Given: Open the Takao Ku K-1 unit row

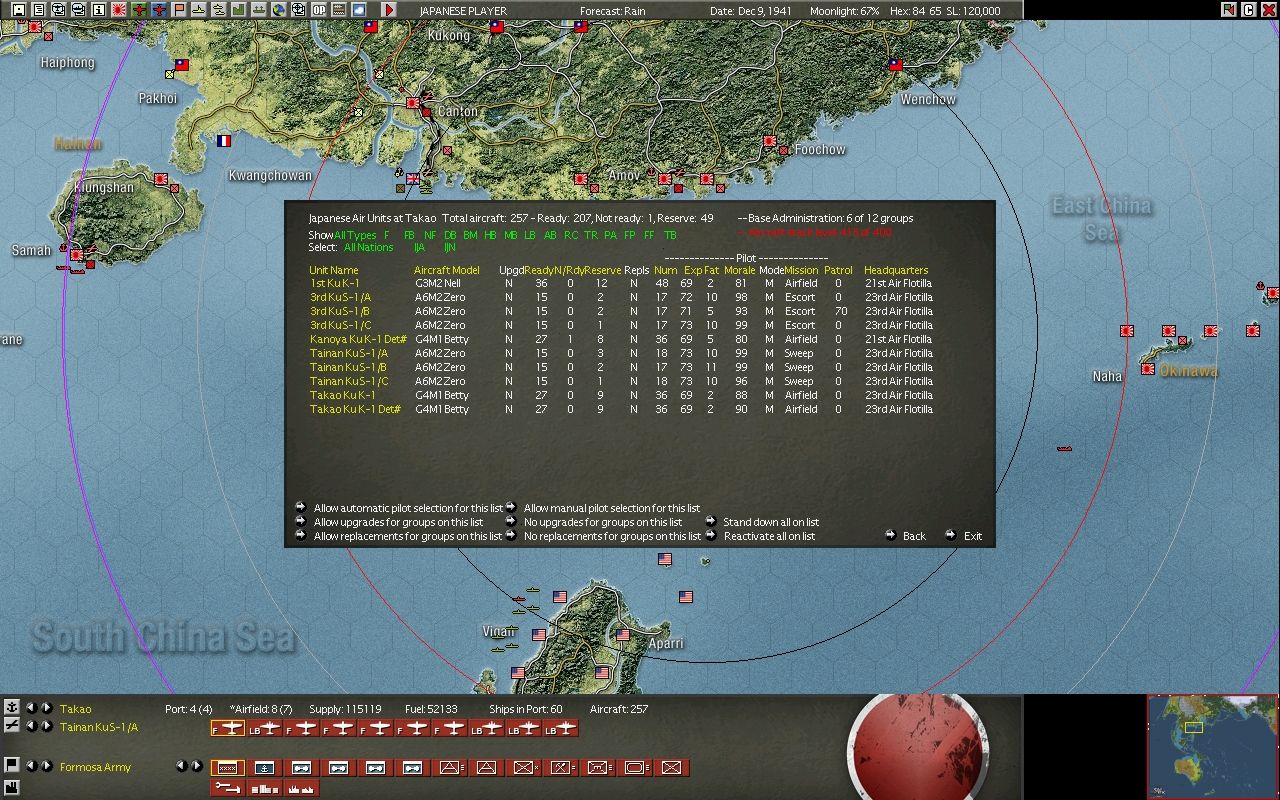Looking at the screenshot, I should point(342,395).
